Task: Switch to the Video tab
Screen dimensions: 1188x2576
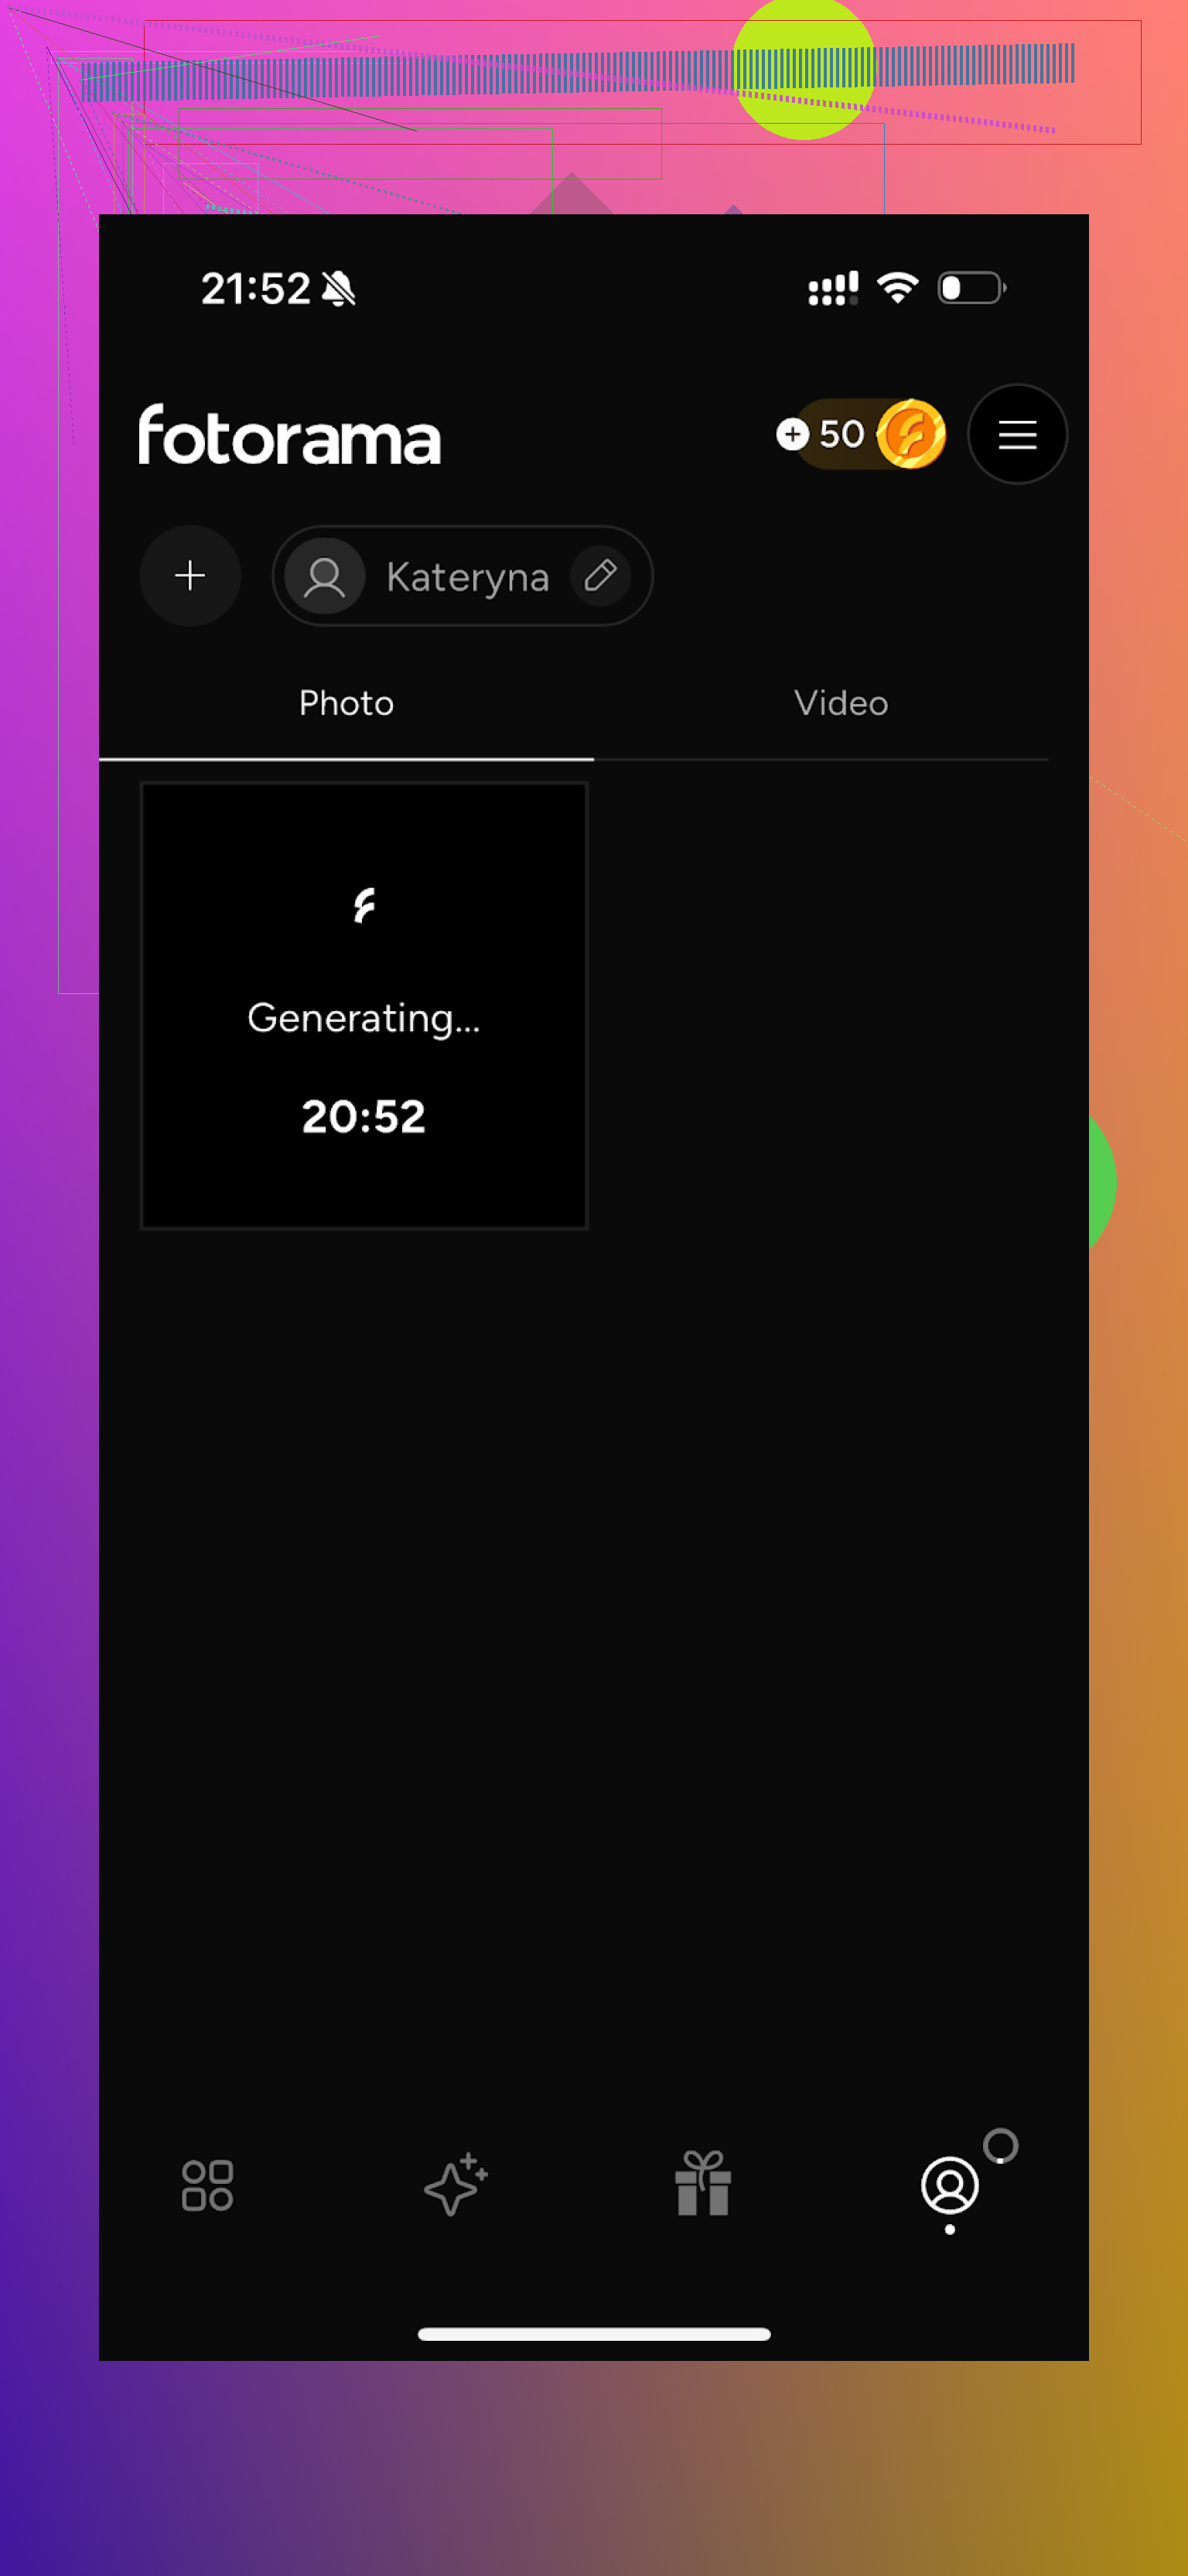Action: 841,703
